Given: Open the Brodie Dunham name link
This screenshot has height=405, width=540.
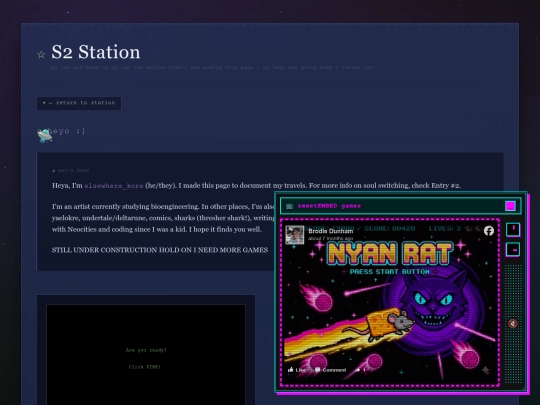Looking at the screenshot, I should point(331,231).
